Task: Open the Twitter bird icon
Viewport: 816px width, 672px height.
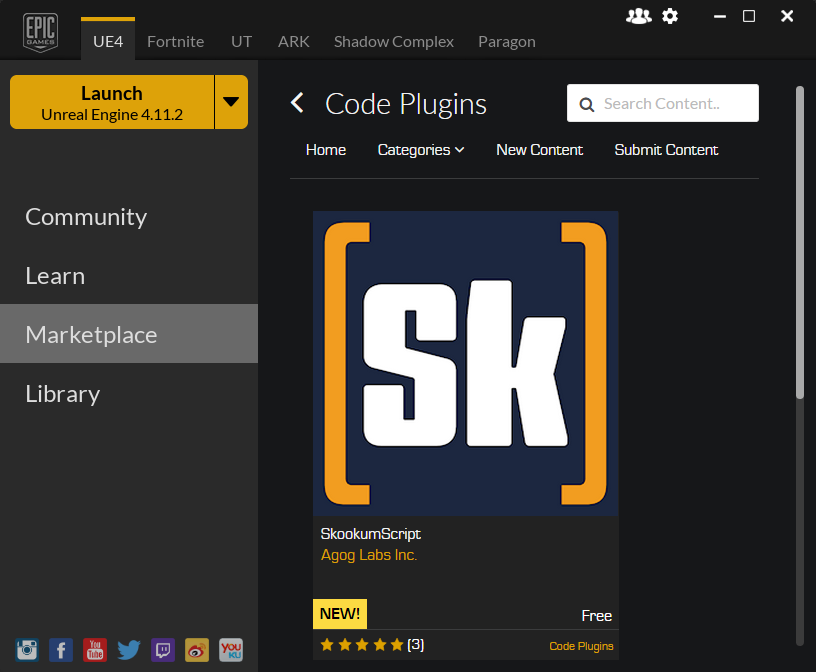Action: click(129, 650)
